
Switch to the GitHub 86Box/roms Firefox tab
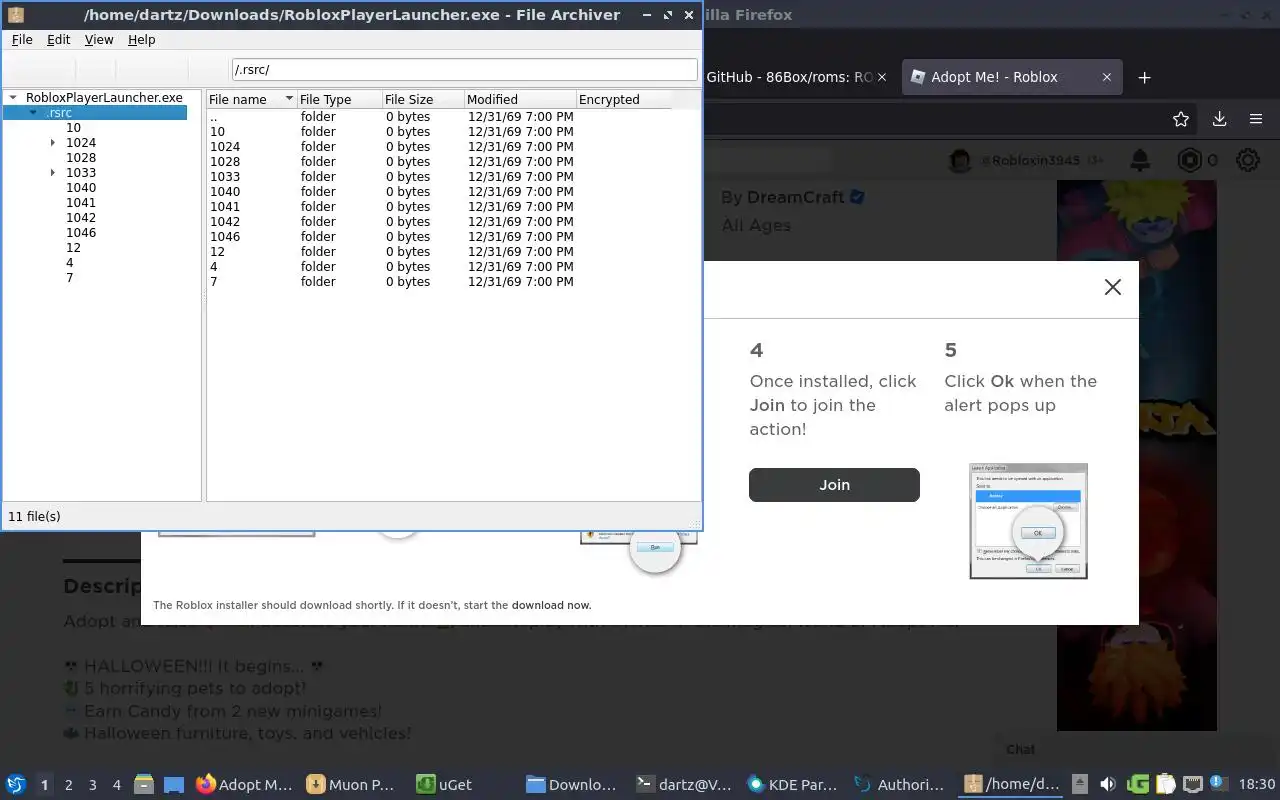click(x=790, y=77)
